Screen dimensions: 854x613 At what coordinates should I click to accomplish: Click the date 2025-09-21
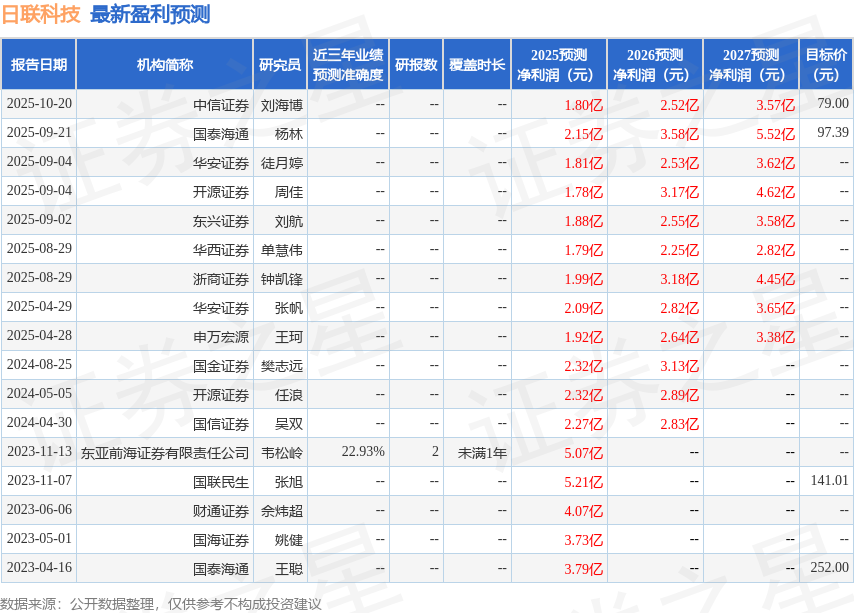39,132
